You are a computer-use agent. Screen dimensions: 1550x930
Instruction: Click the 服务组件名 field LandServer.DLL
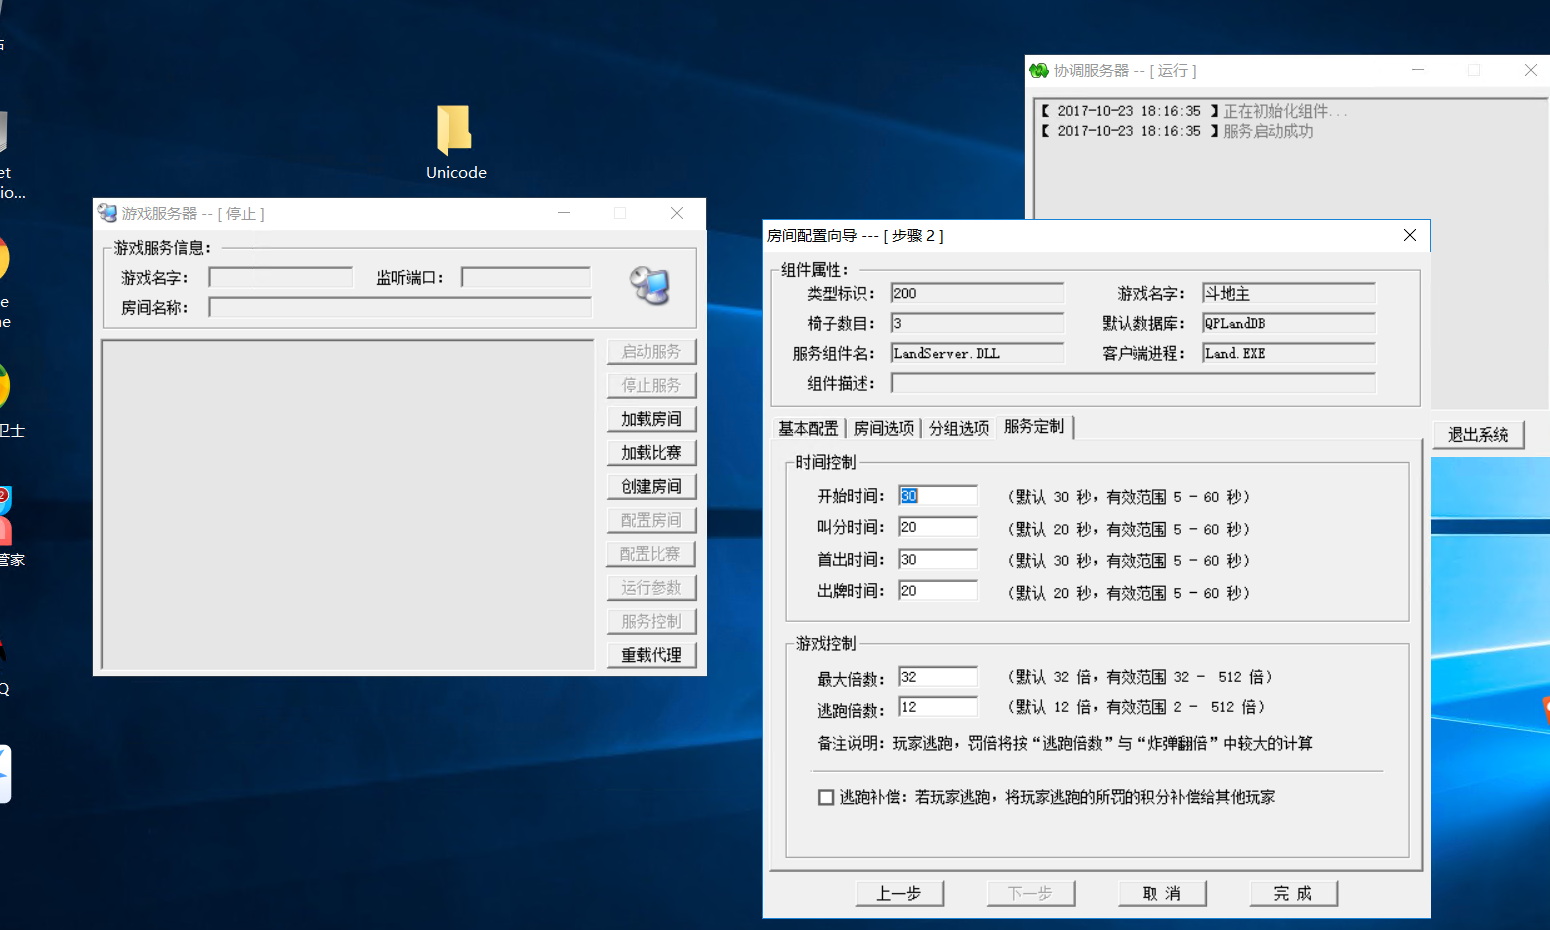977,353
